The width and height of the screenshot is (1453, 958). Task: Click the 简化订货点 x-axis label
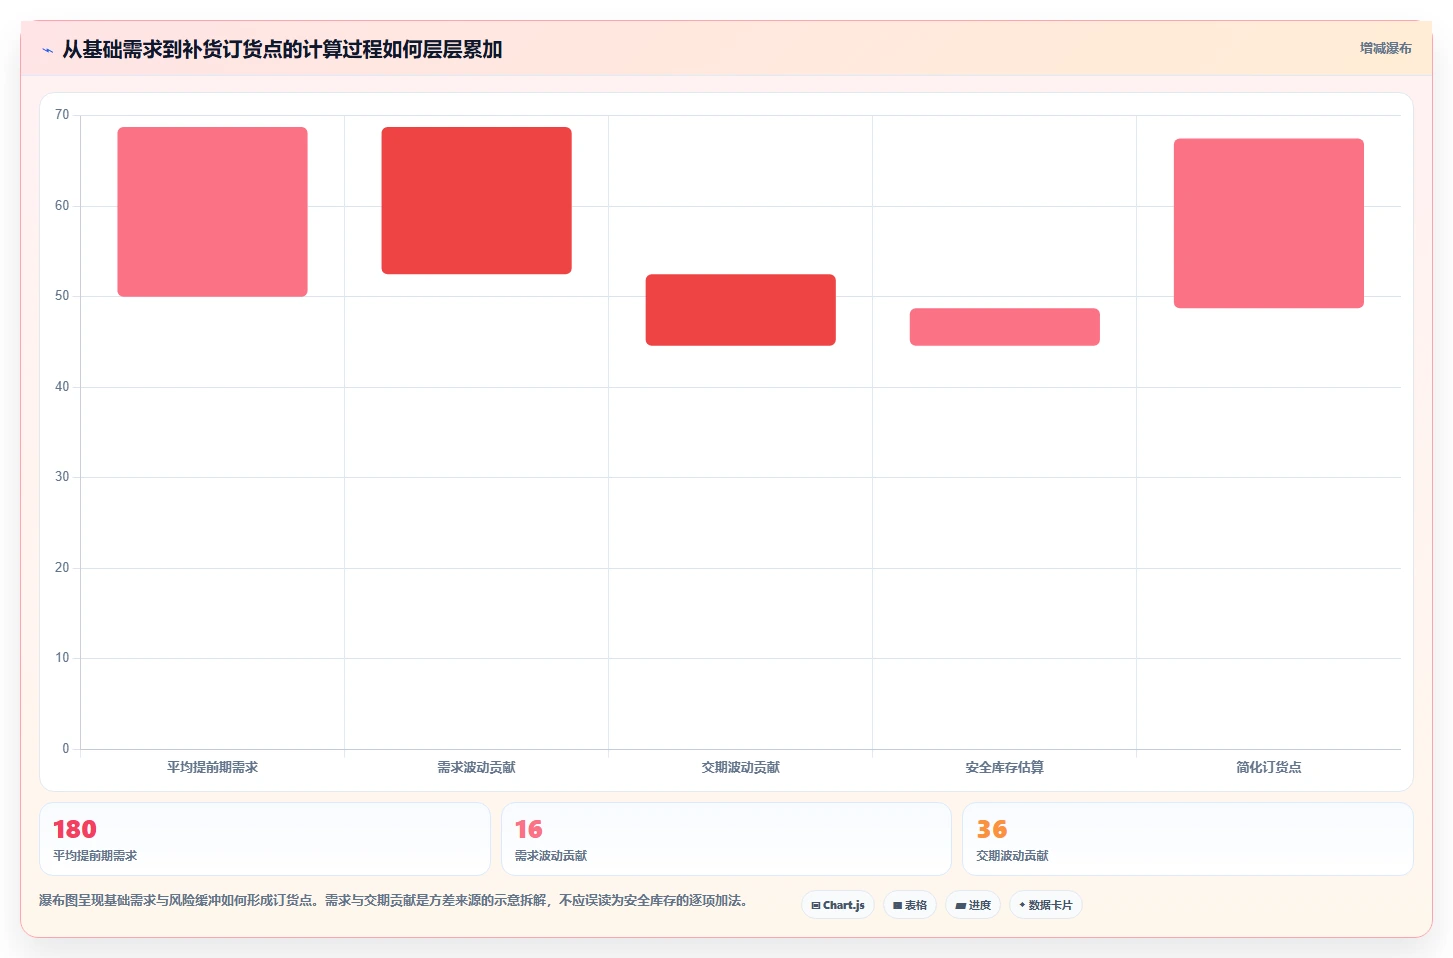(1268, 767)
